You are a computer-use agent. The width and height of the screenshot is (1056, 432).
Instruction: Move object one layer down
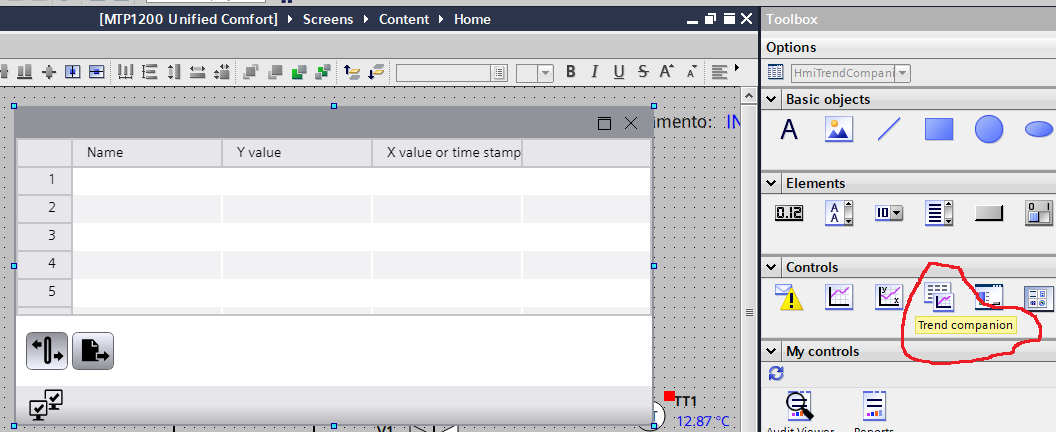(x=376, y=71)
